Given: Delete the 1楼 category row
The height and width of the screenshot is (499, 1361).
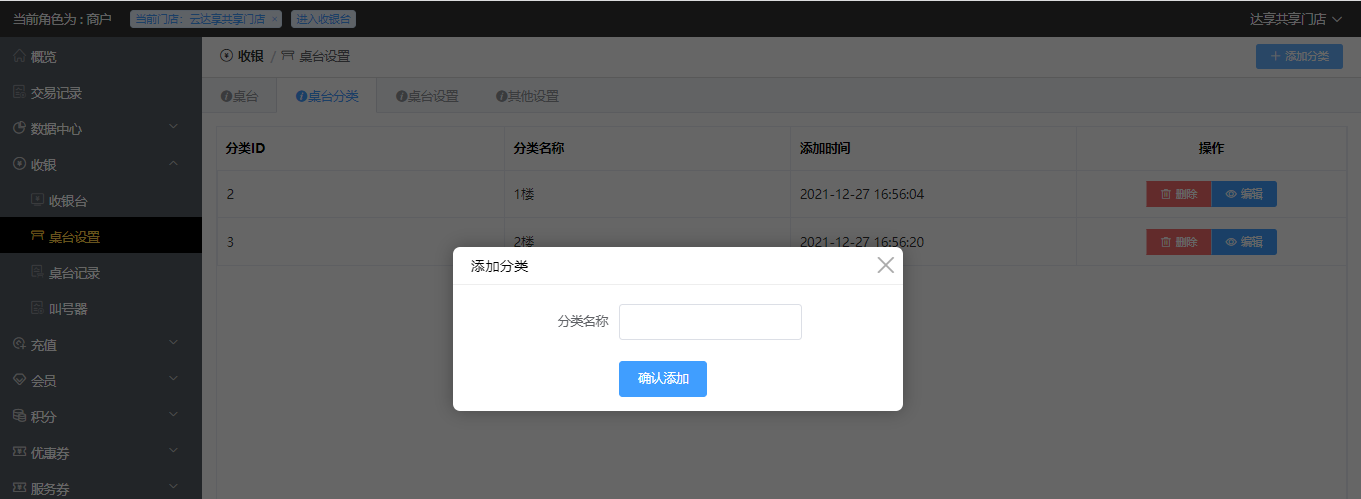Looking at the screenshot, I should pos(1179,194).
